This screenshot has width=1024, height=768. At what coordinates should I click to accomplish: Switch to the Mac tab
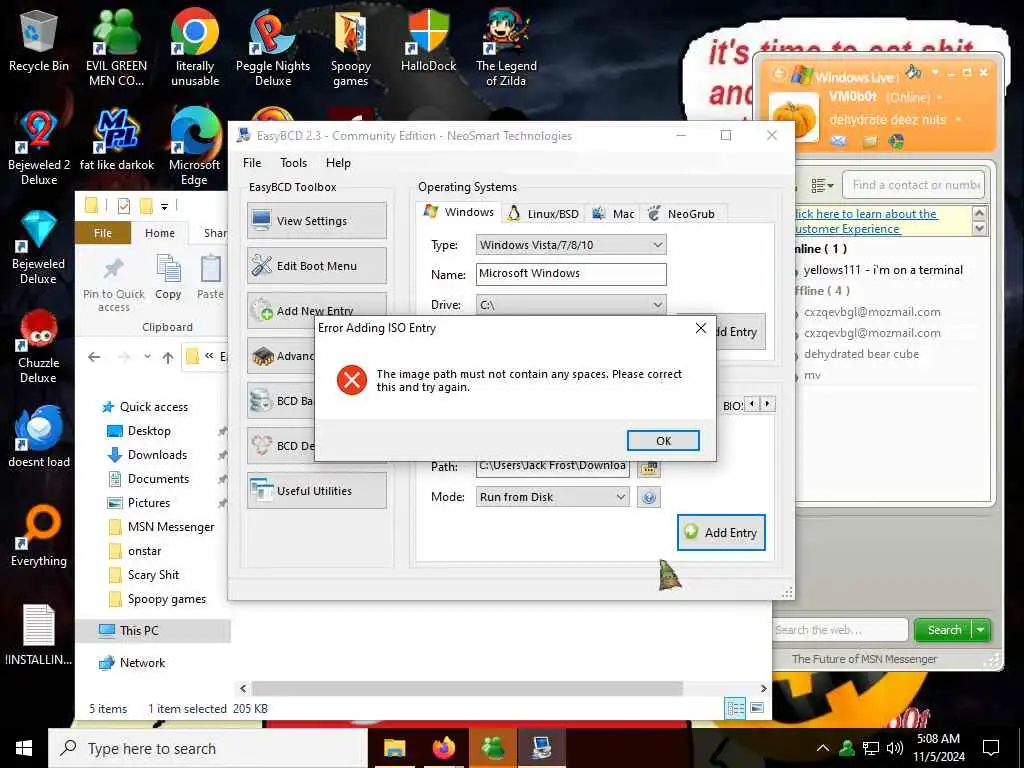tap(613, 214)
